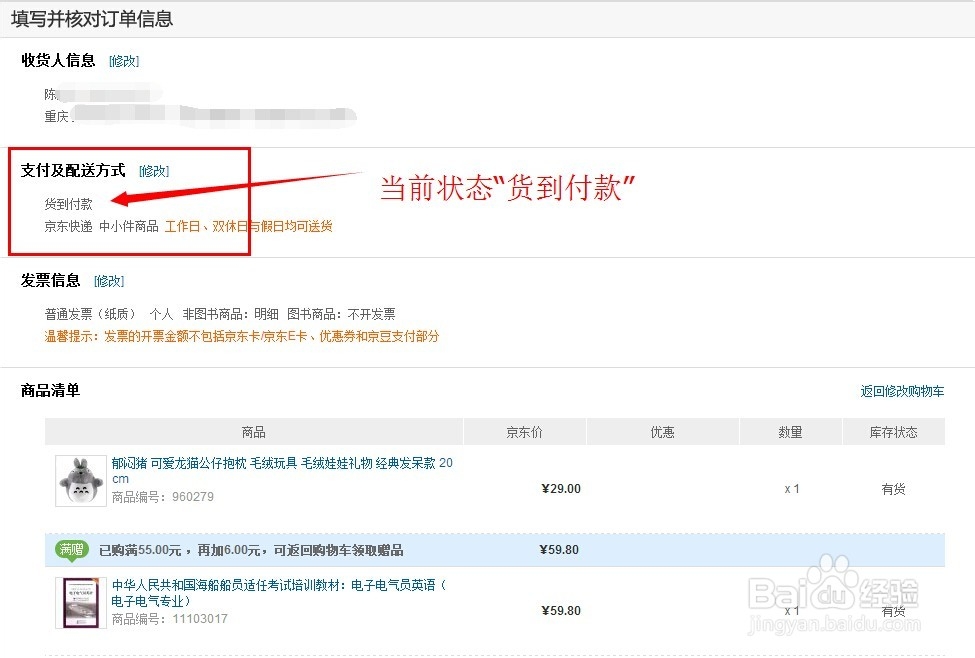Click 修改 link next to 收货人信息
Viewport: 975px width, 658px height.
(124, 61)
